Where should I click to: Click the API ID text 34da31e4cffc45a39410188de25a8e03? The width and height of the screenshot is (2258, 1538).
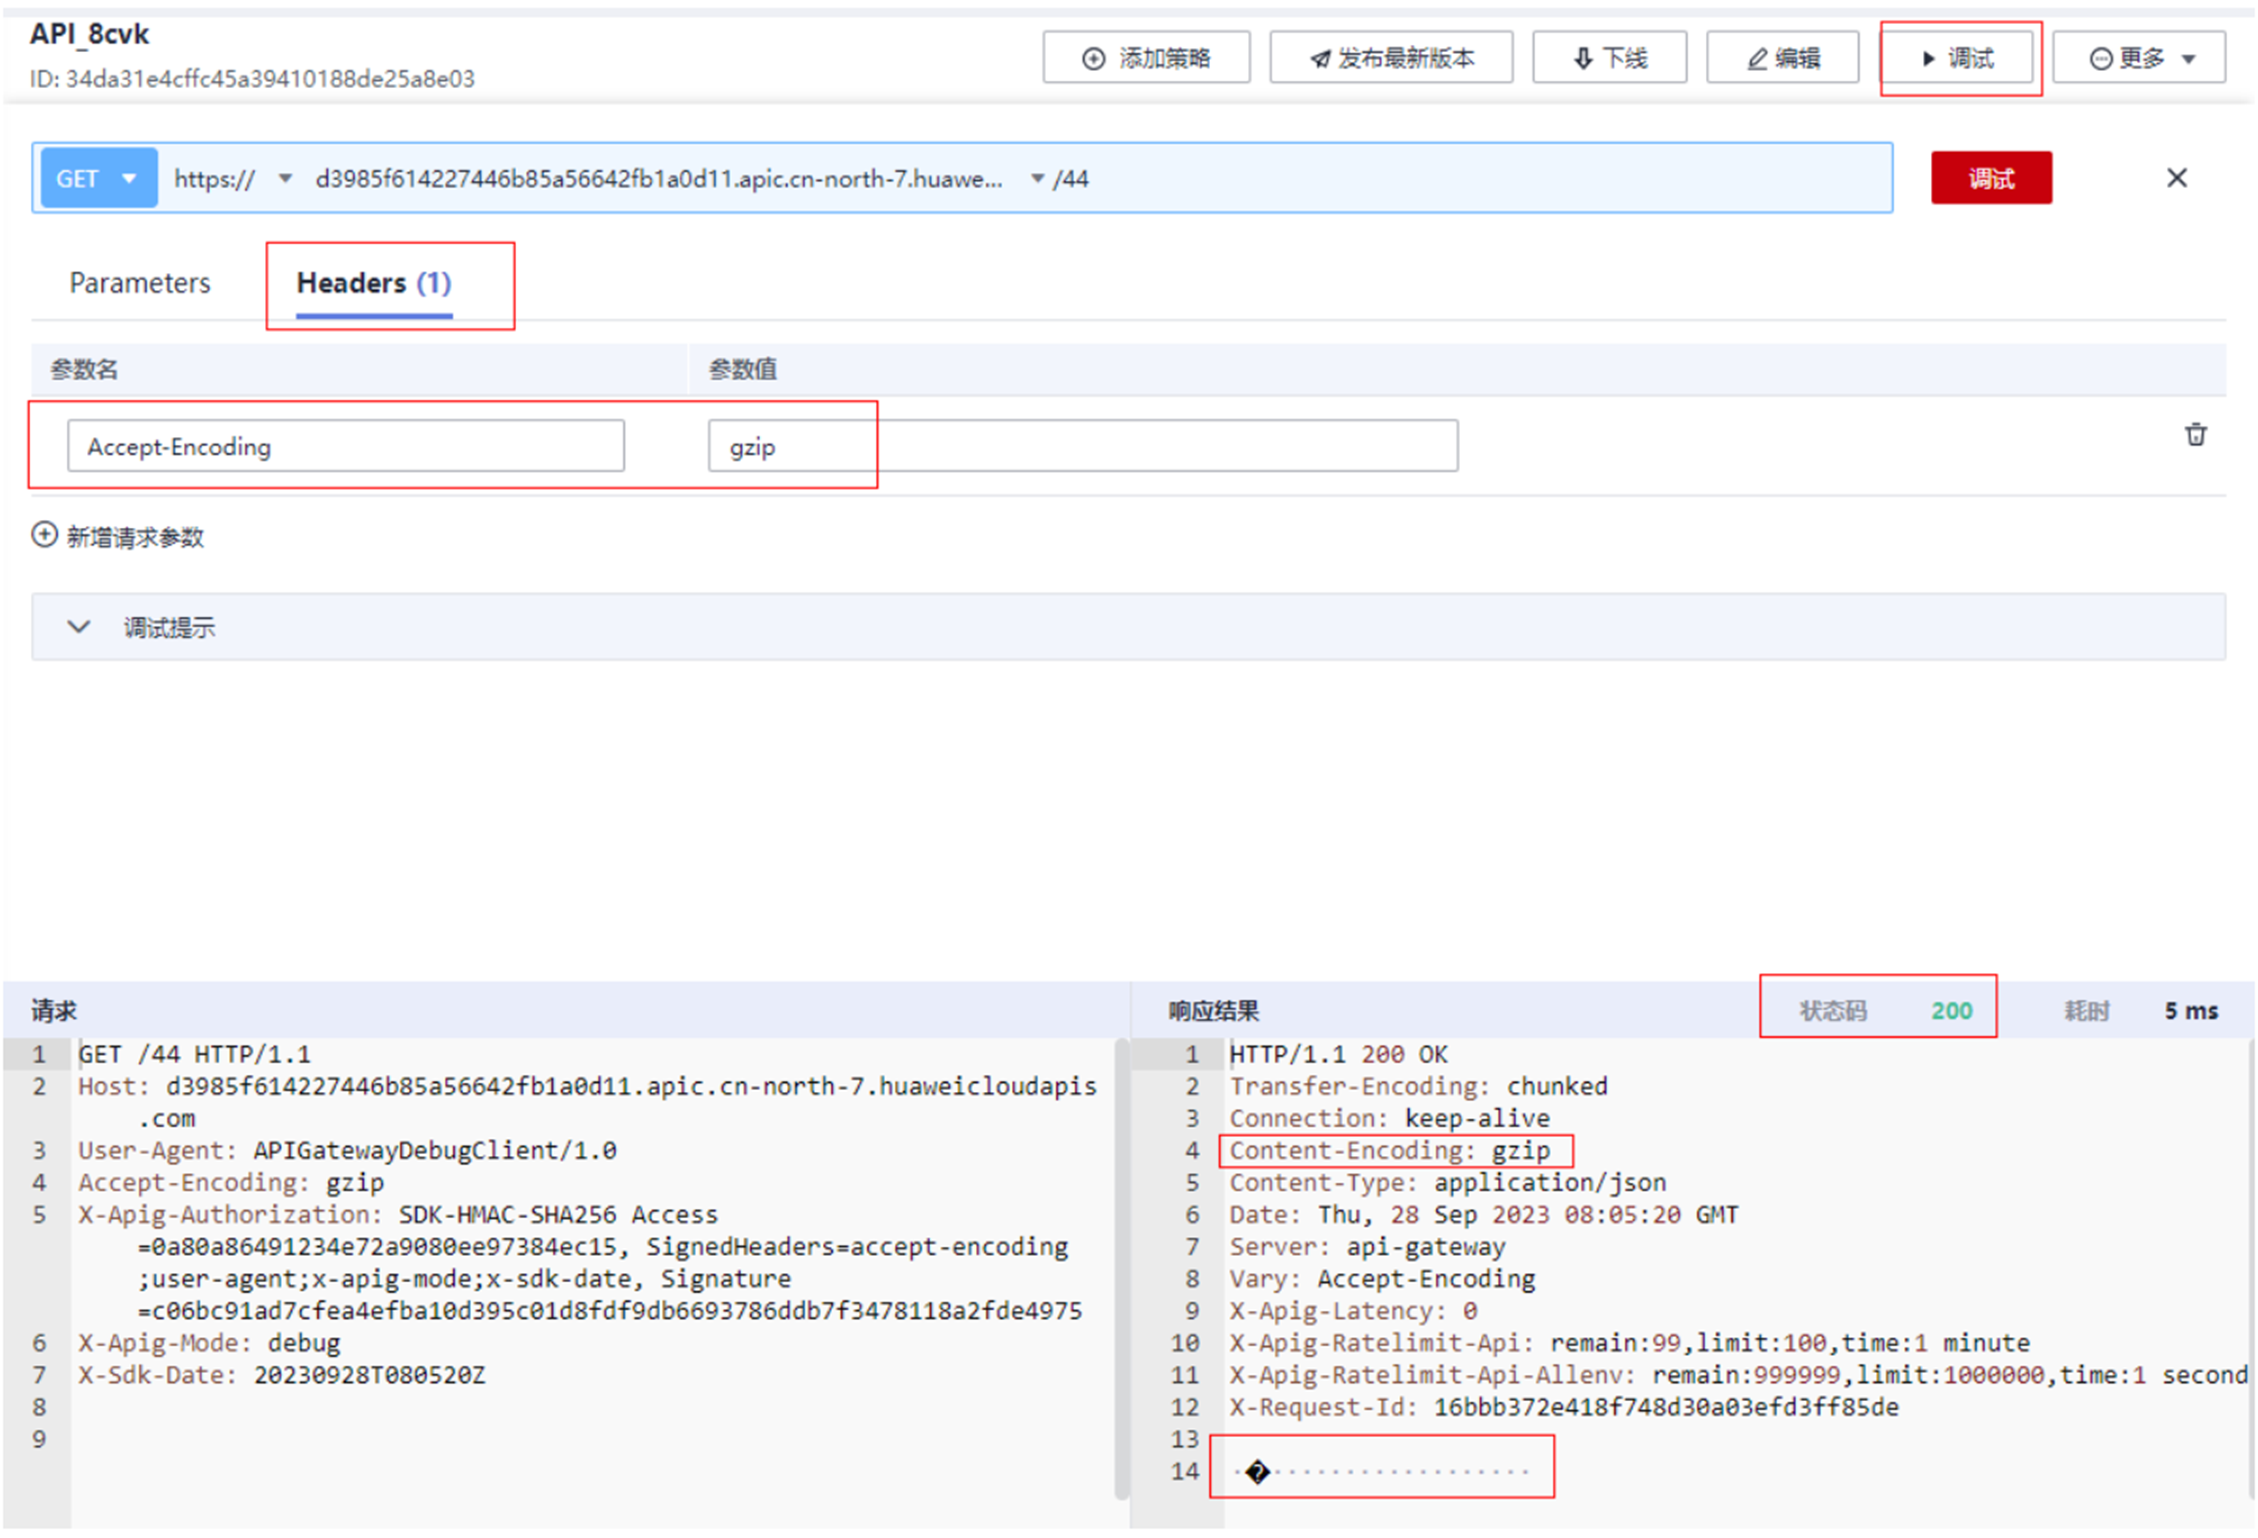coord(270,79)
